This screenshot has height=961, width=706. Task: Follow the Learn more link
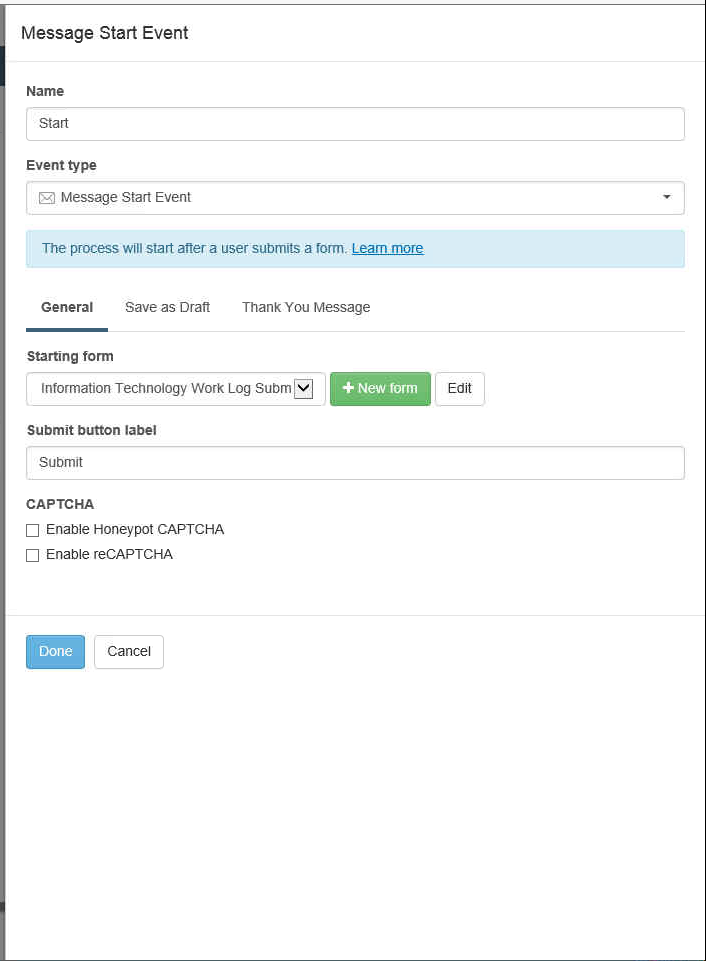point(387,248)
